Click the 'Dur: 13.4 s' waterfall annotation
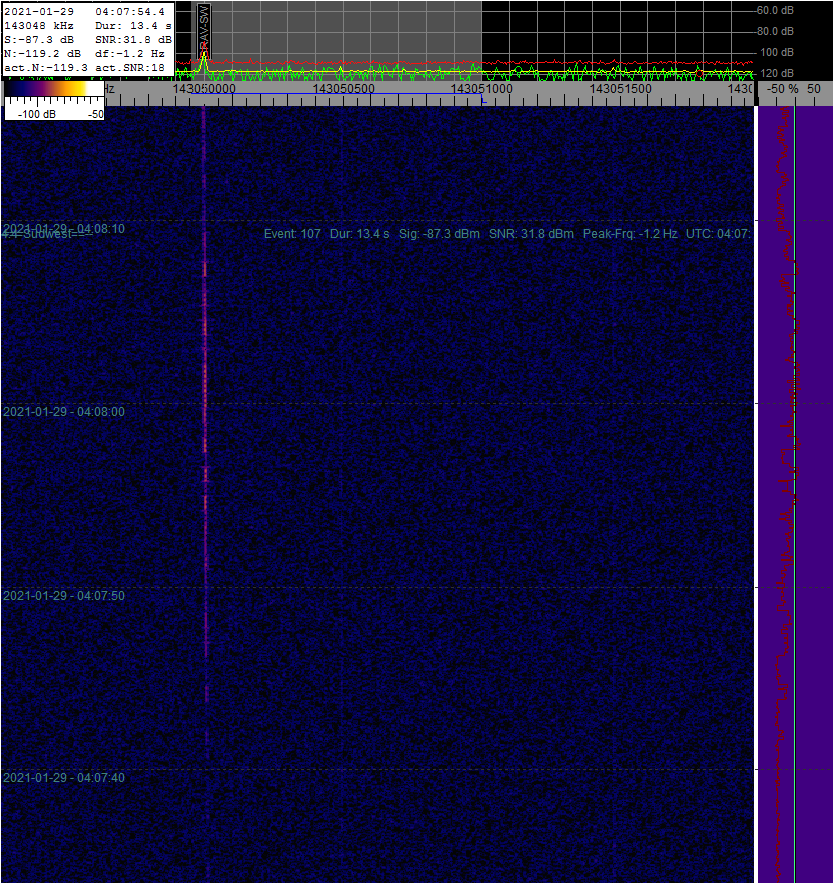 pos(360,233)
